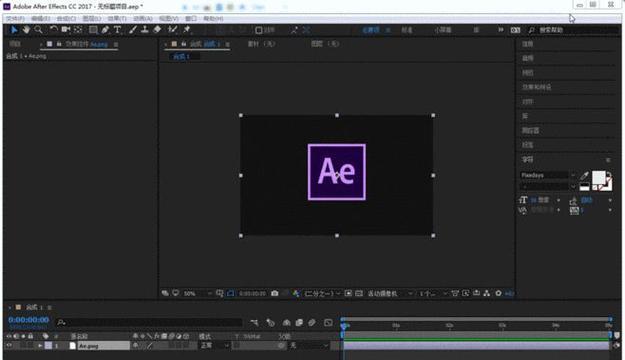
Task: Select the Clone Stamp tool
Action: (145, 30)
